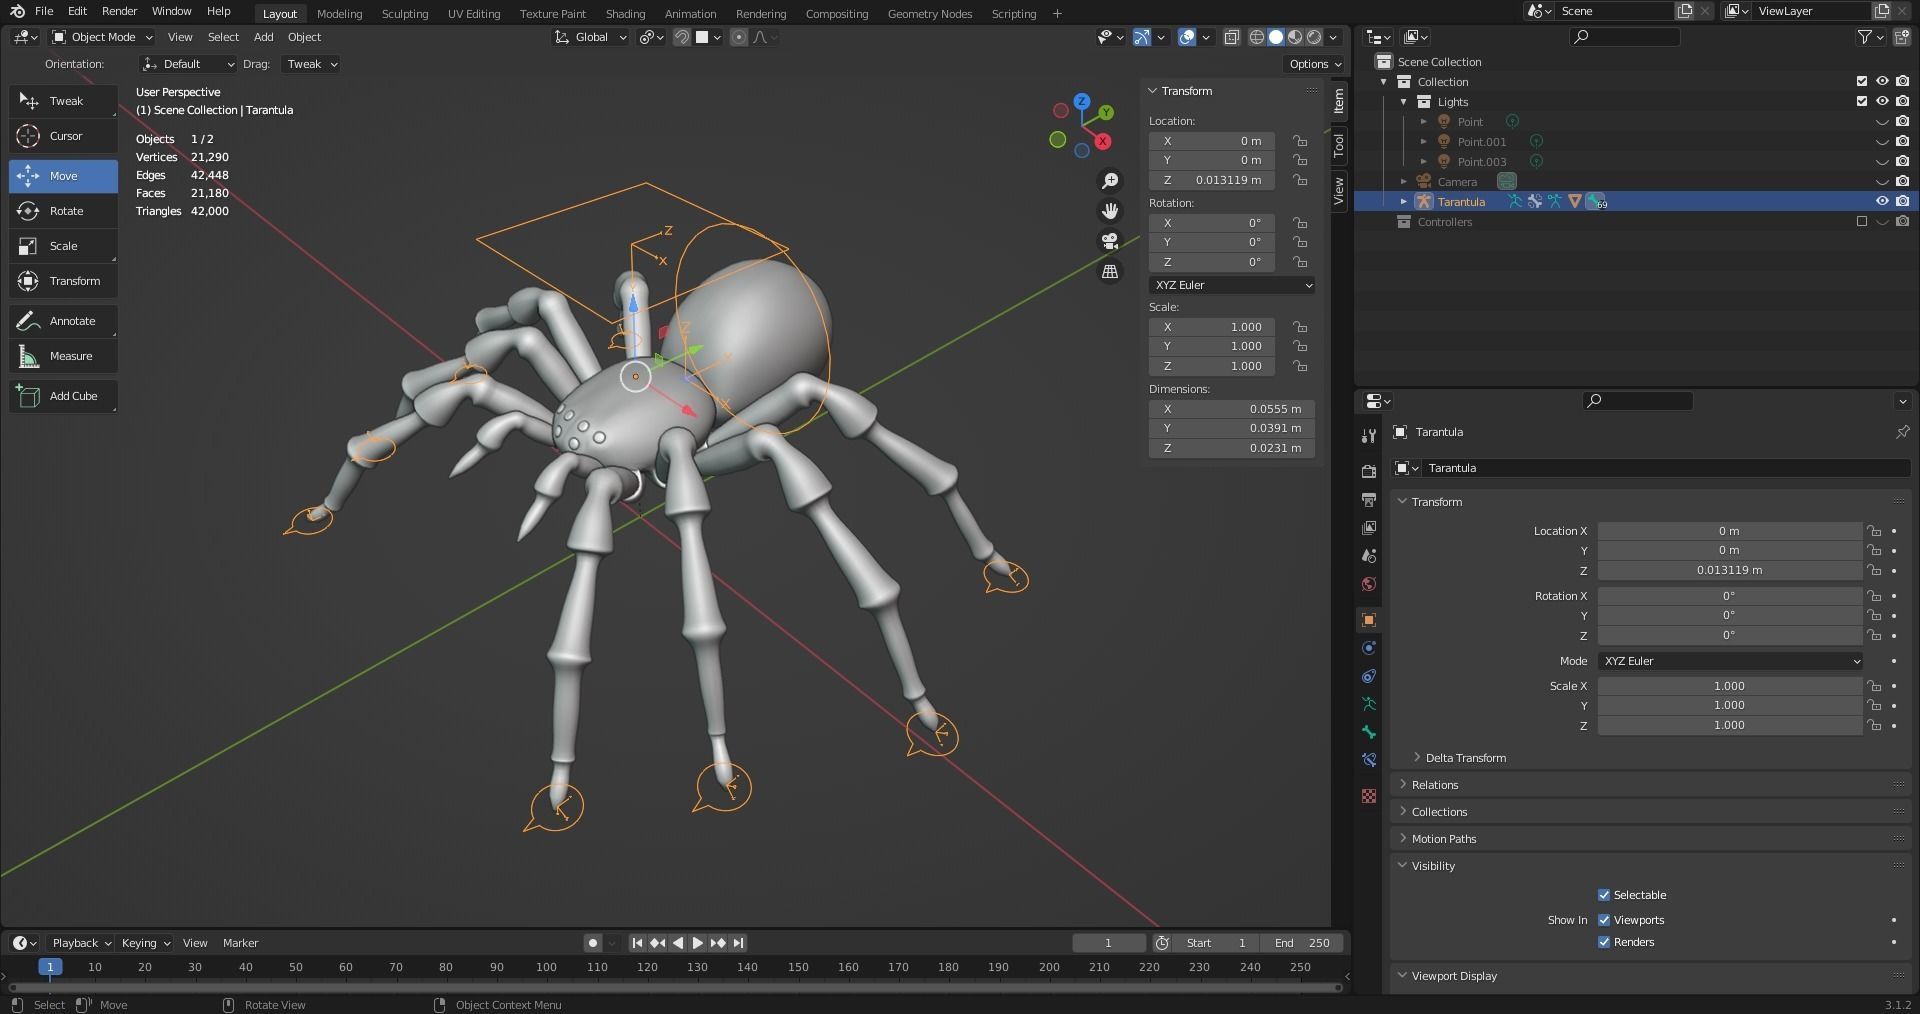Open sidebar XYZ Euler rotation dropdown
Screen dimensions: 1920x1014
(1232, 285)
